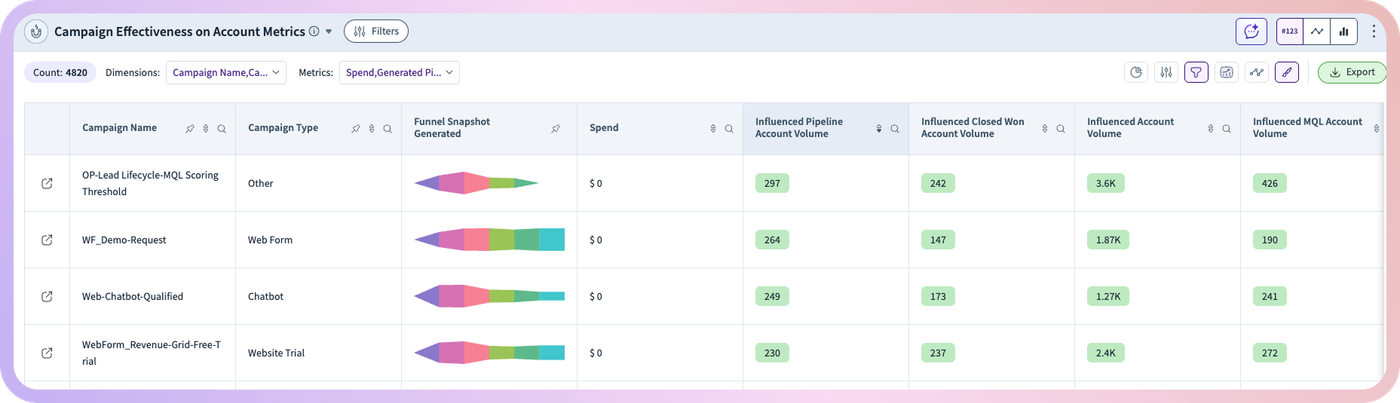
Task: Switch to the bar chart view
Action: (x=1344, y=31)
